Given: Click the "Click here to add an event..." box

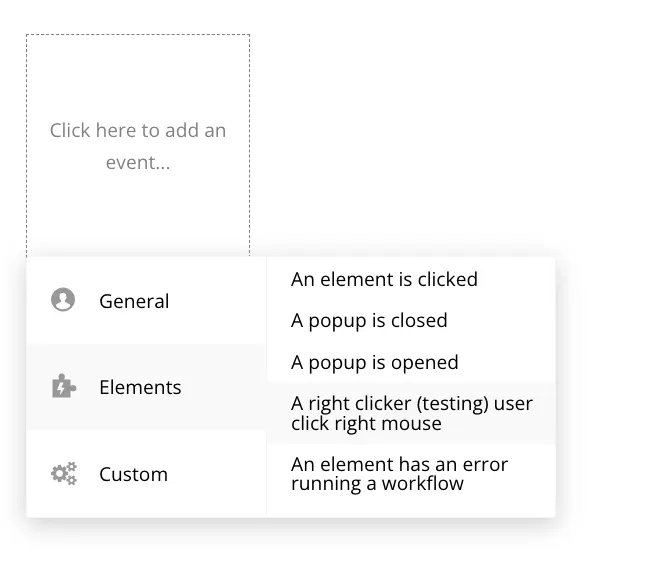Looking at the screenshot, I should point(138,146).
